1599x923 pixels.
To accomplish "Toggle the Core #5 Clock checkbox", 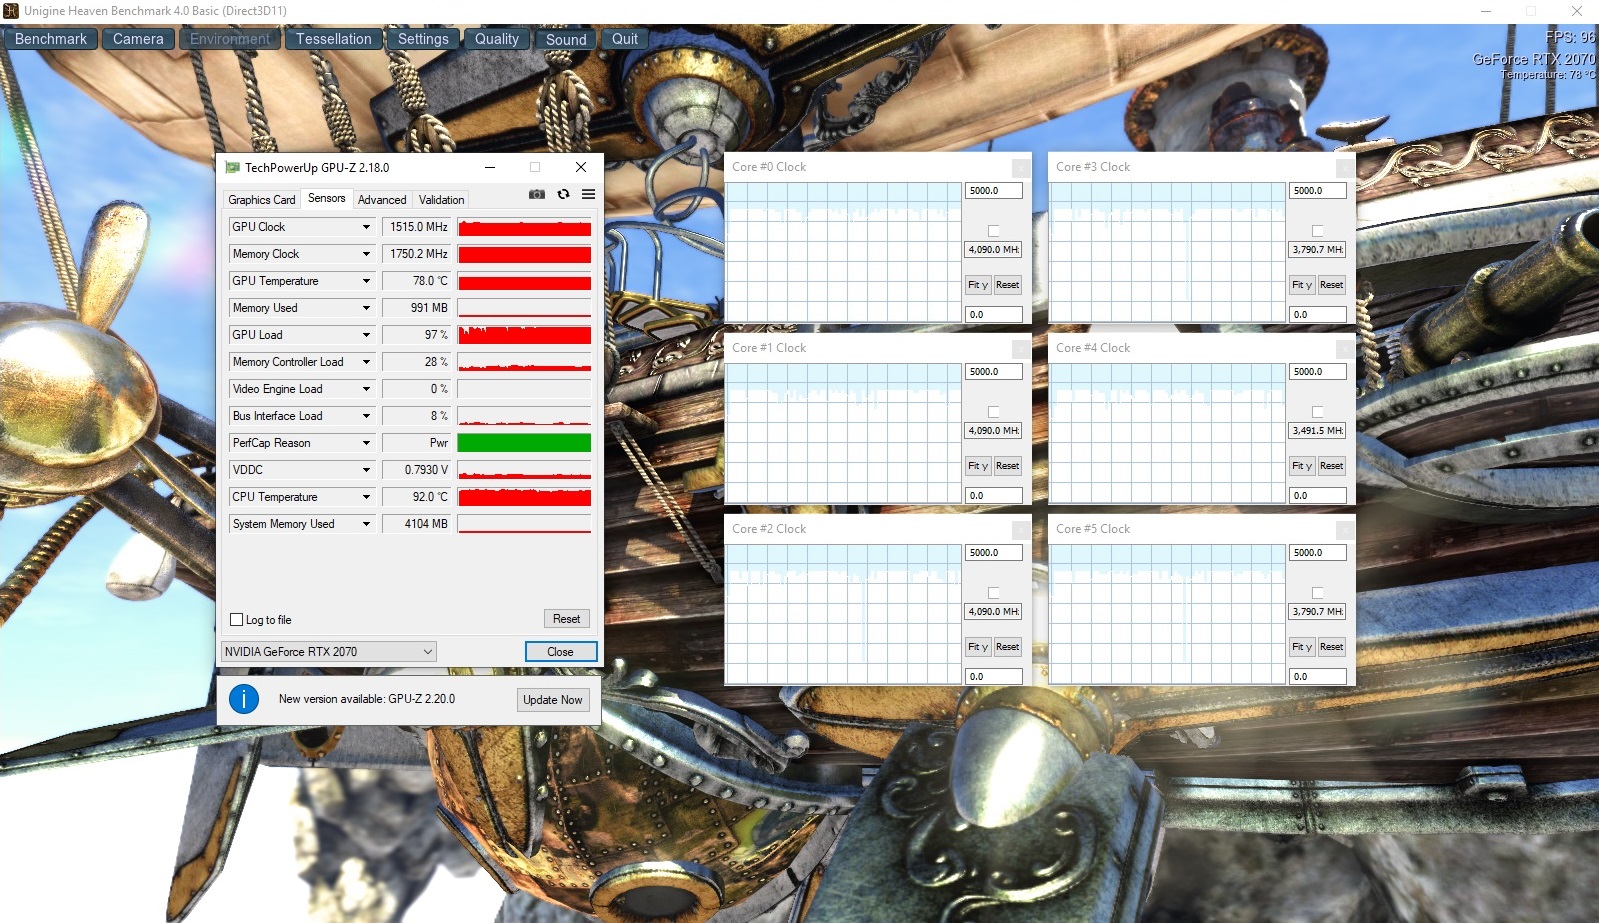I will tap(1318, 593).
